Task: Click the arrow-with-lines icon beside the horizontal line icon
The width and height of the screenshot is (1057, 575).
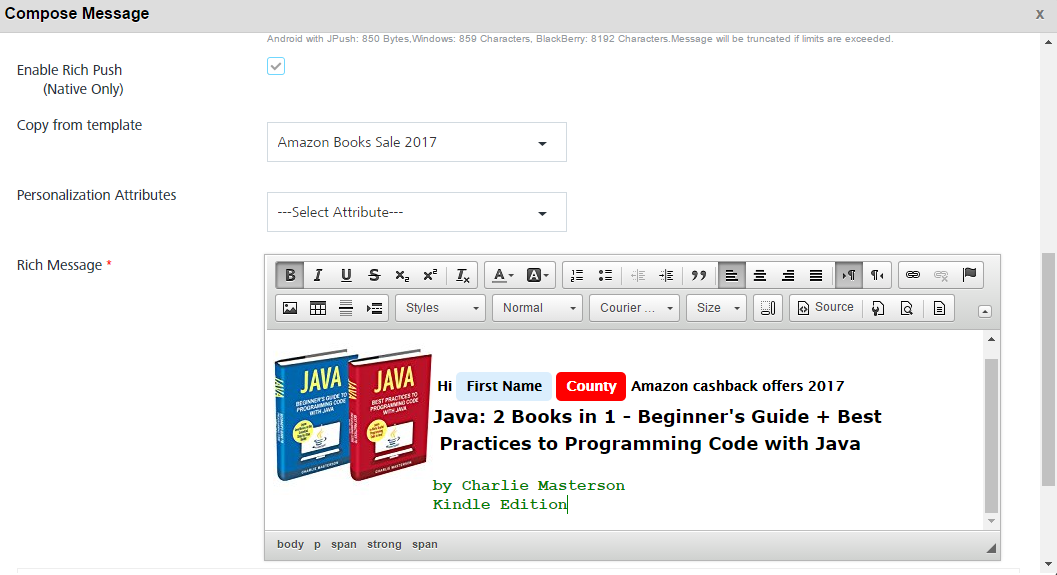Action: coord(374,308)
